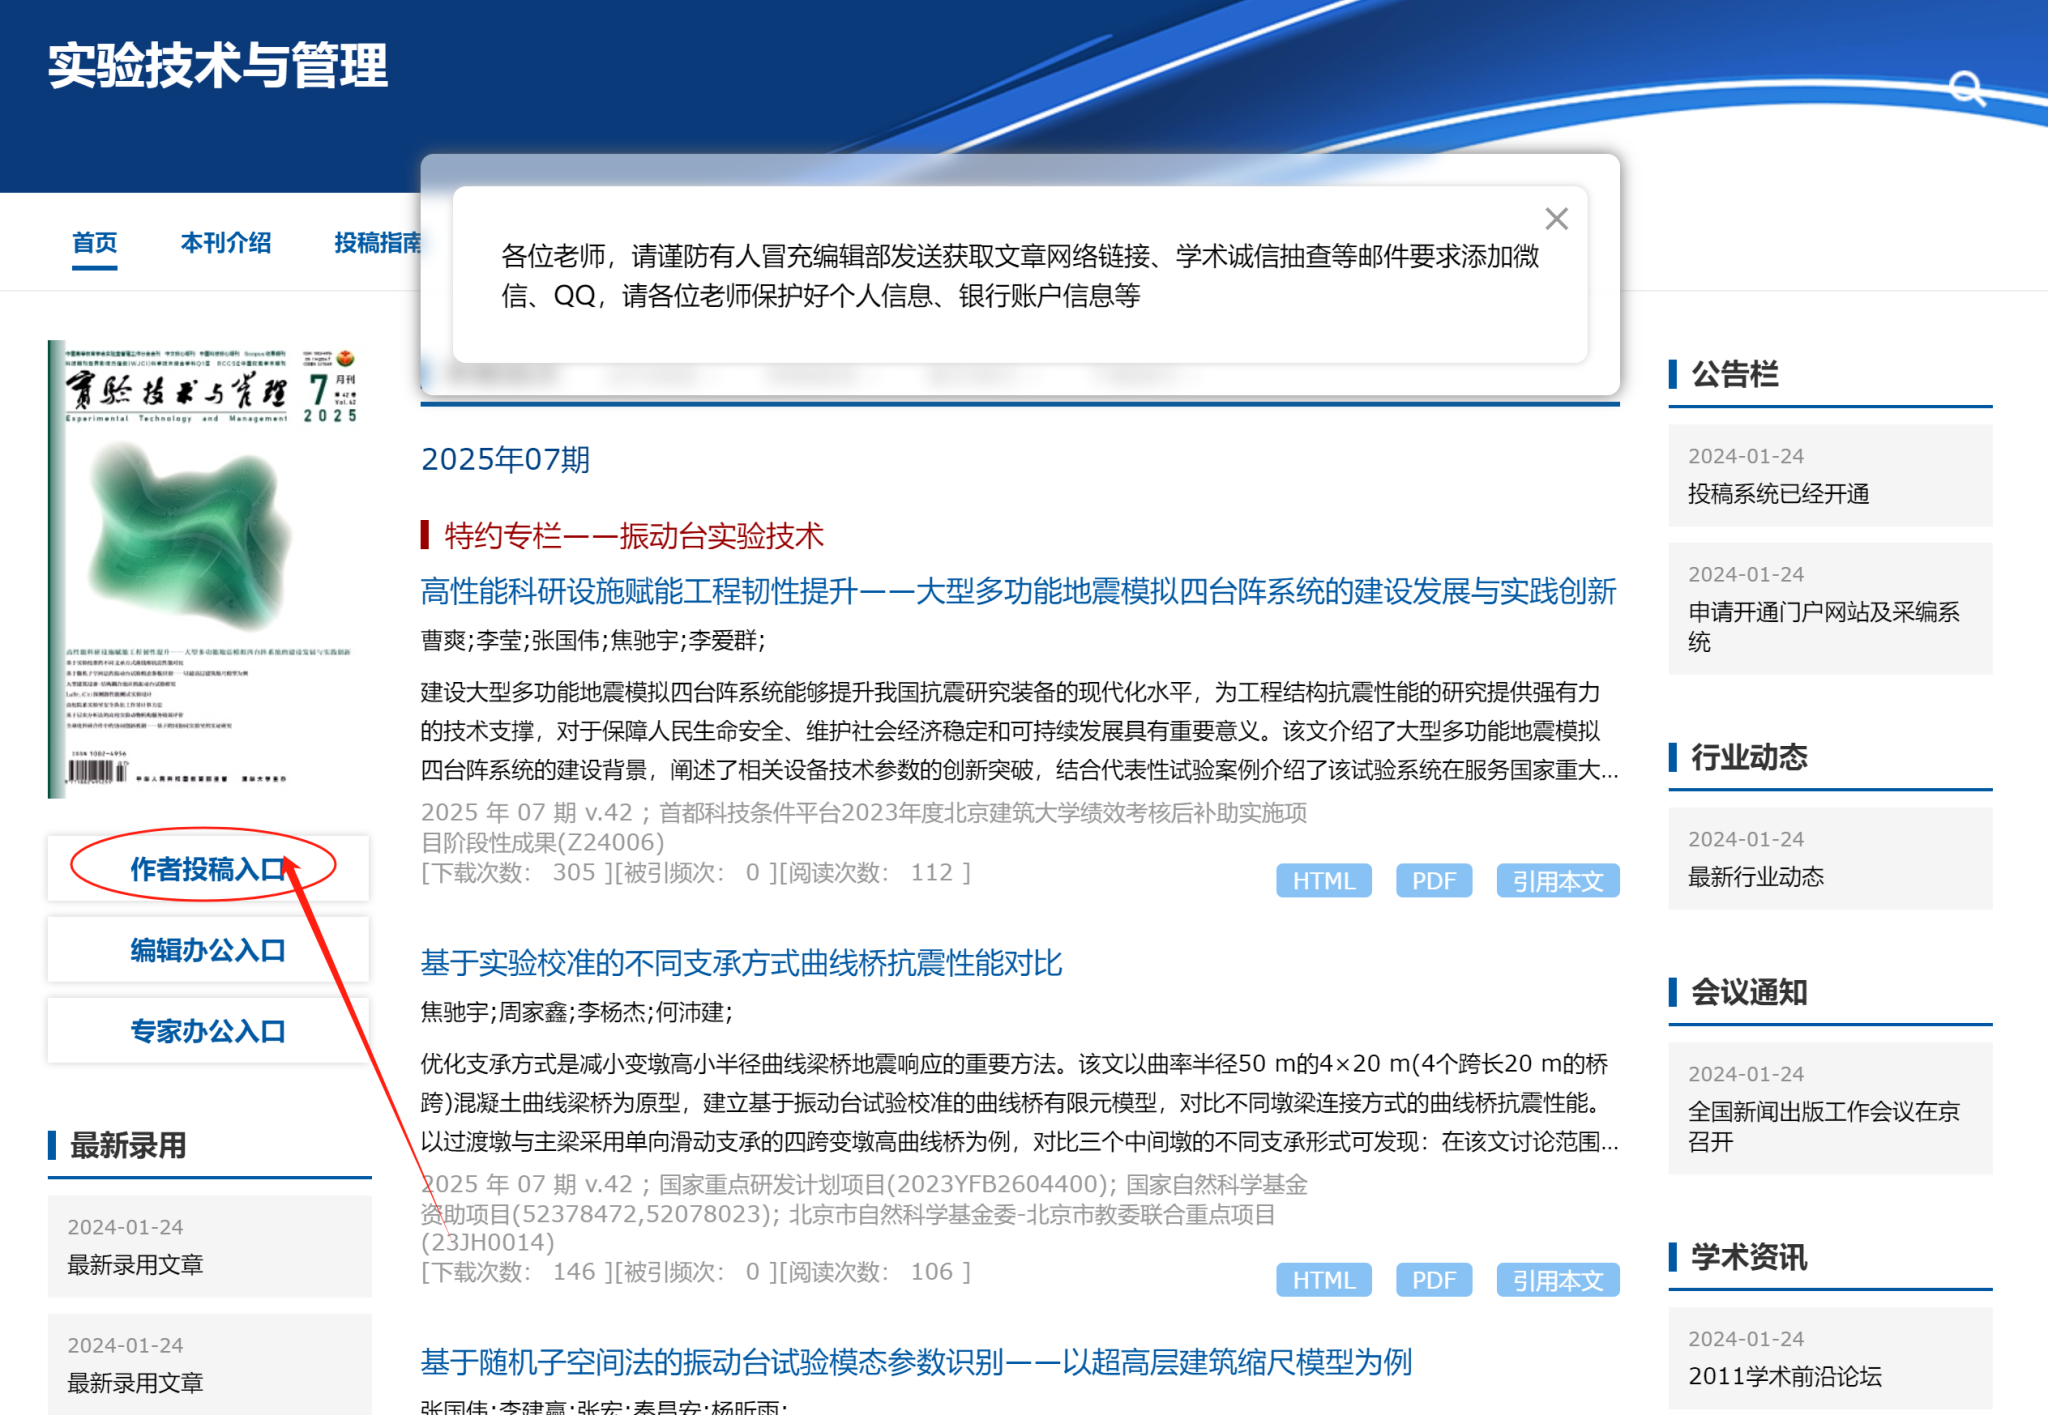2048x1415 pixels.
Task: Click 引用本文 for curved bridge article
Action: tap(1557, 1280)
